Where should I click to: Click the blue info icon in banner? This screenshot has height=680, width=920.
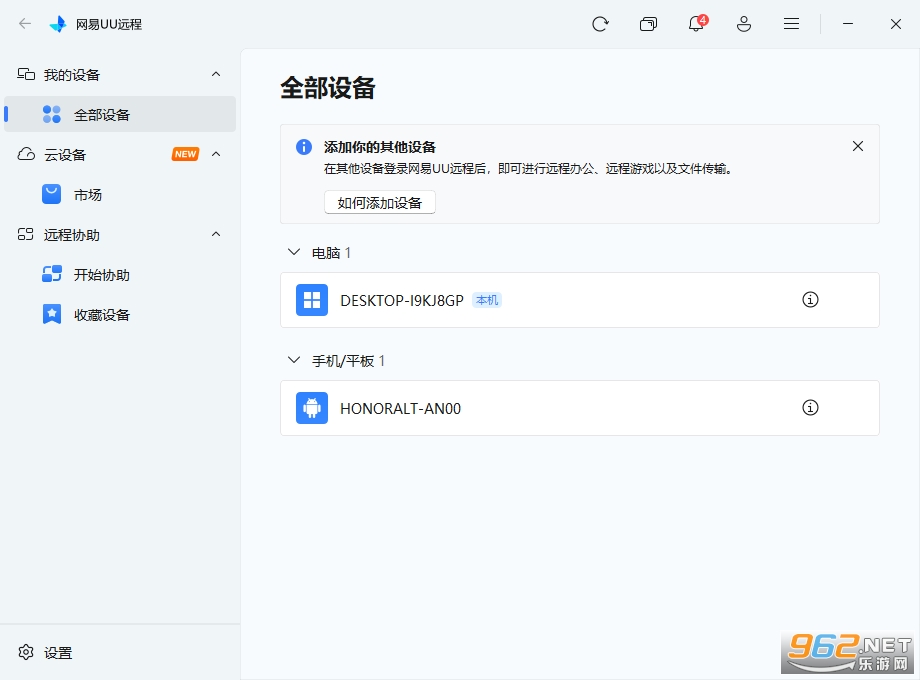coord(304,147)
